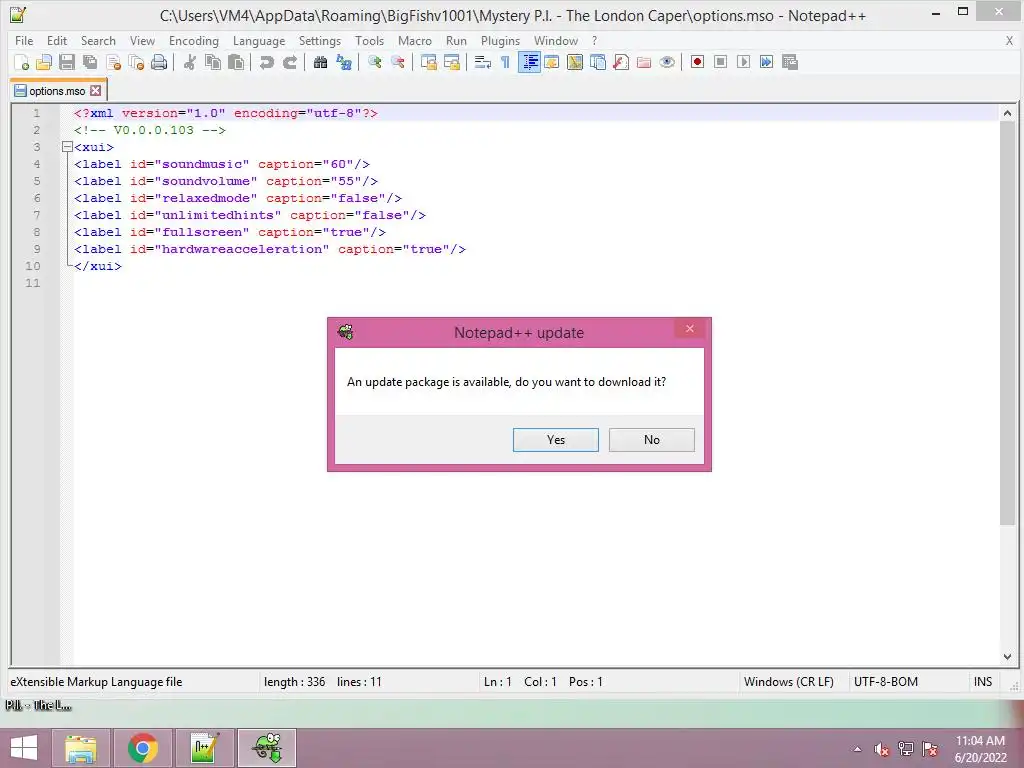This screenshot has width=1024, height=768.
Task: Create a new document with the New toolbar icon
Action: pos(22,63)
